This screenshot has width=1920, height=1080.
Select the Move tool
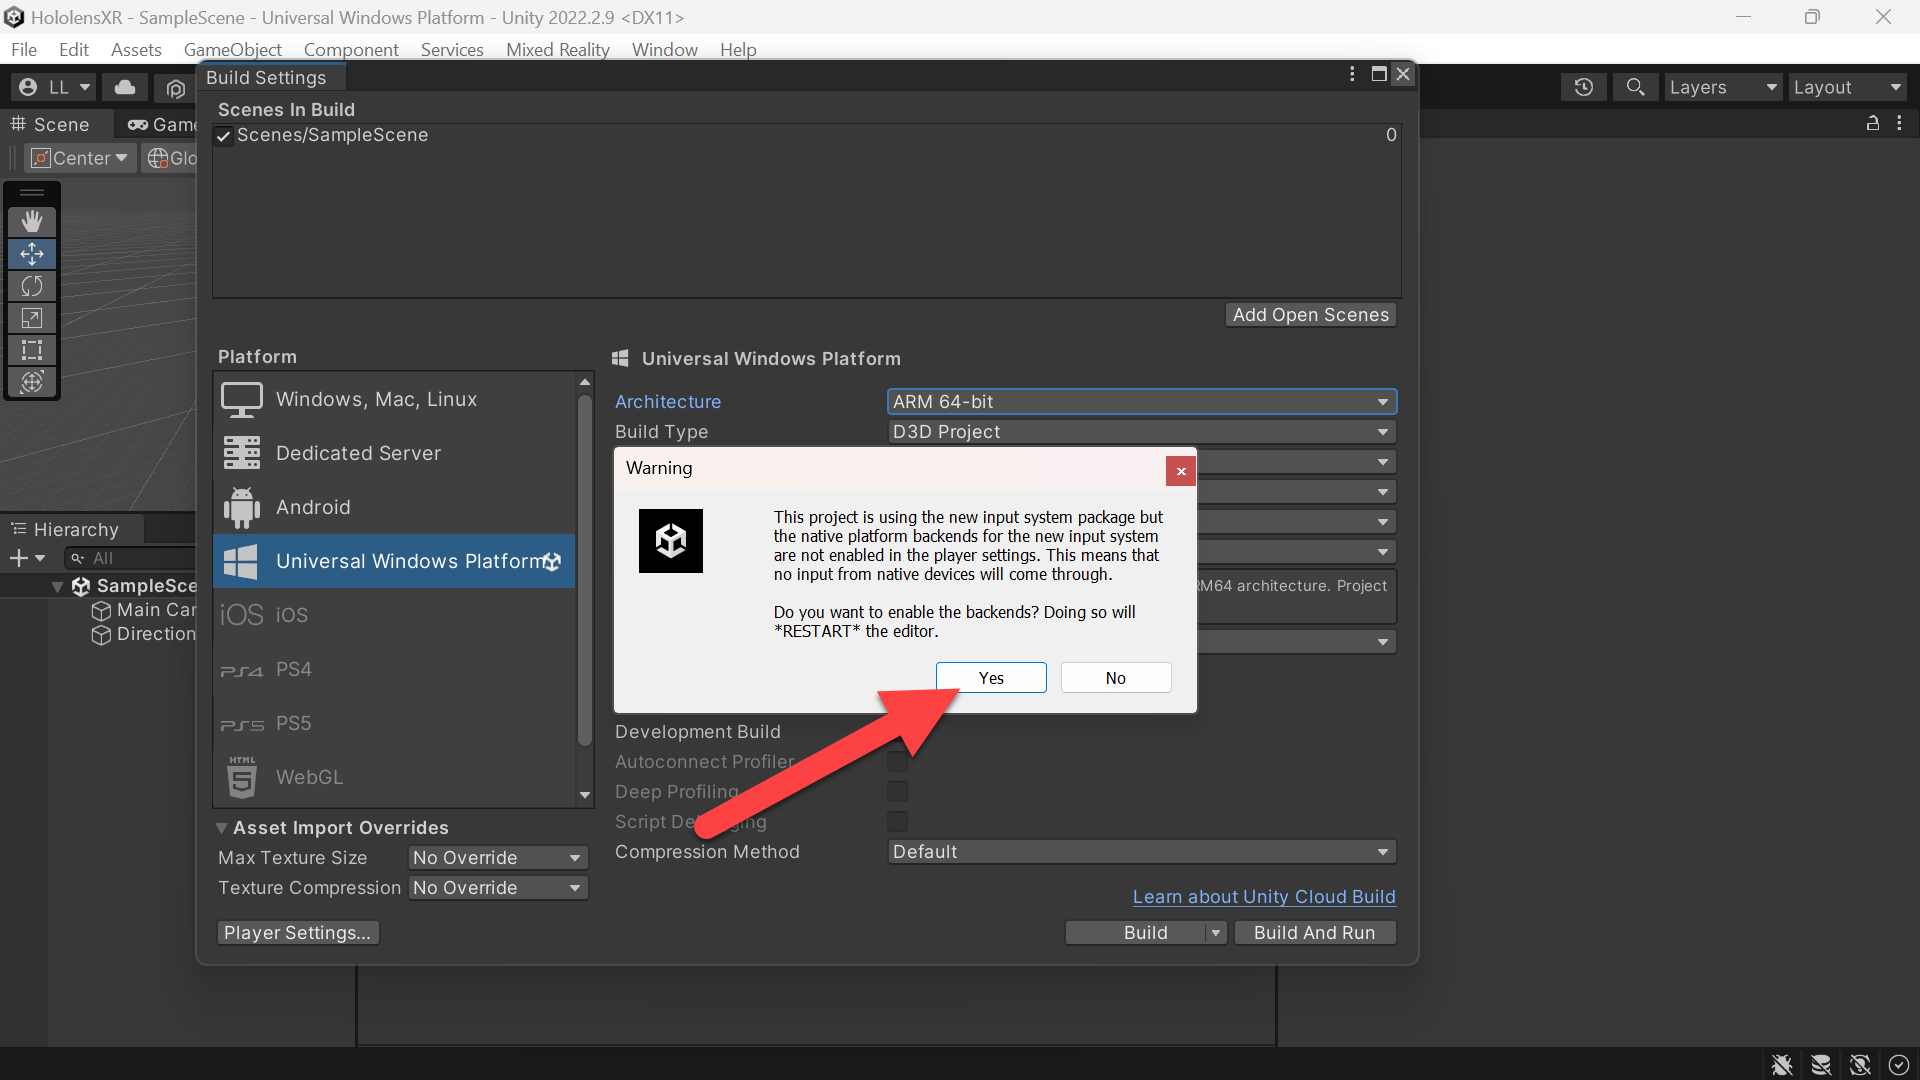(x=32, y=254)
